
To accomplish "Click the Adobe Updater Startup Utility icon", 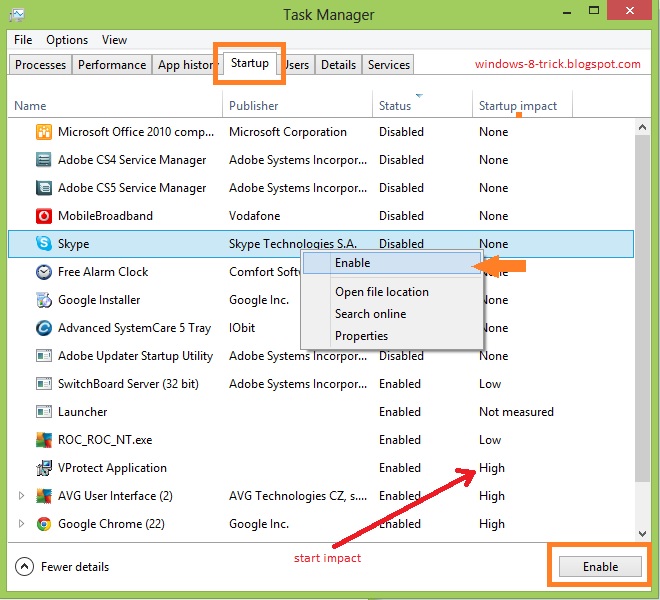I will coord(44,356).
